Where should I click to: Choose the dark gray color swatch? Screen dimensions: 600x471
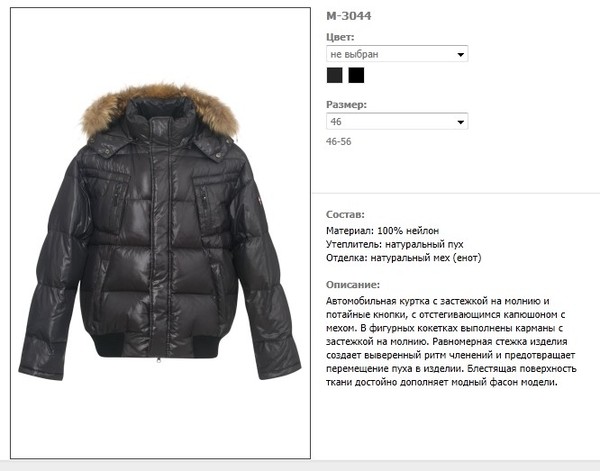point(334,75)
